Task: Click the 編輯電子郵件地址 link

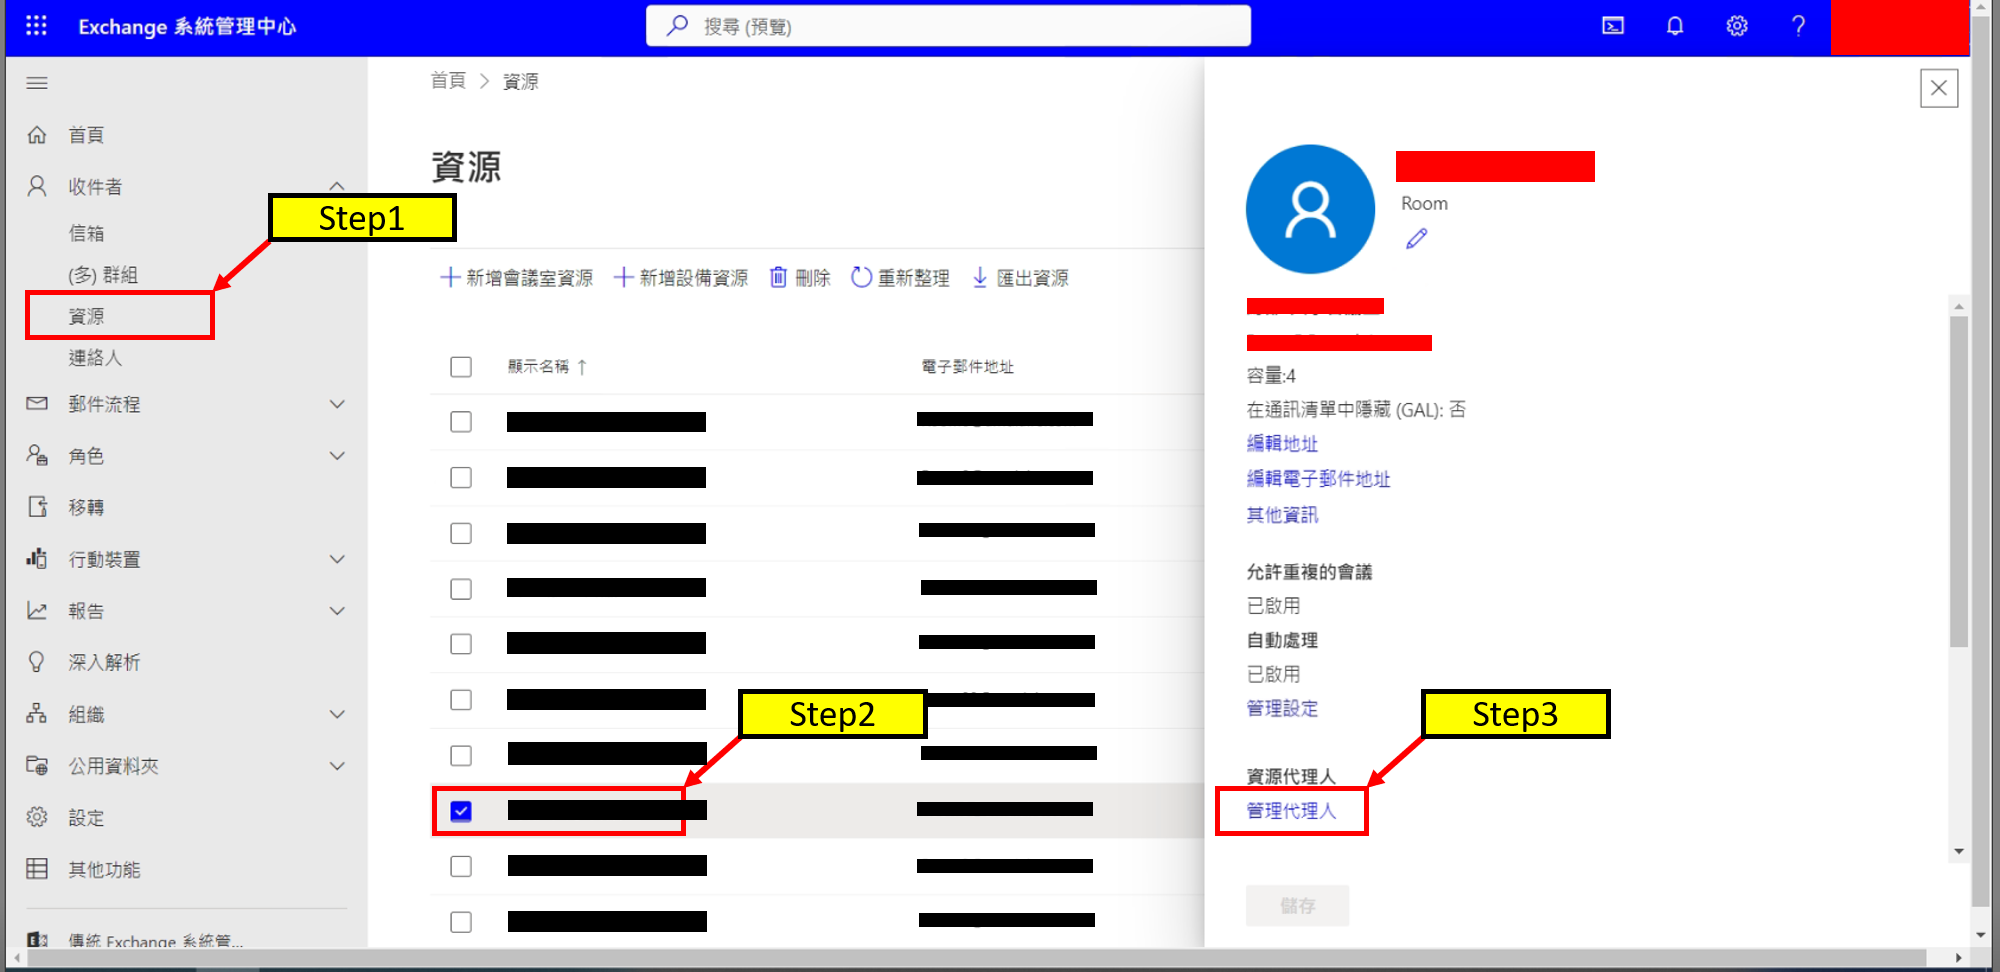Action: pos(1318,479)
